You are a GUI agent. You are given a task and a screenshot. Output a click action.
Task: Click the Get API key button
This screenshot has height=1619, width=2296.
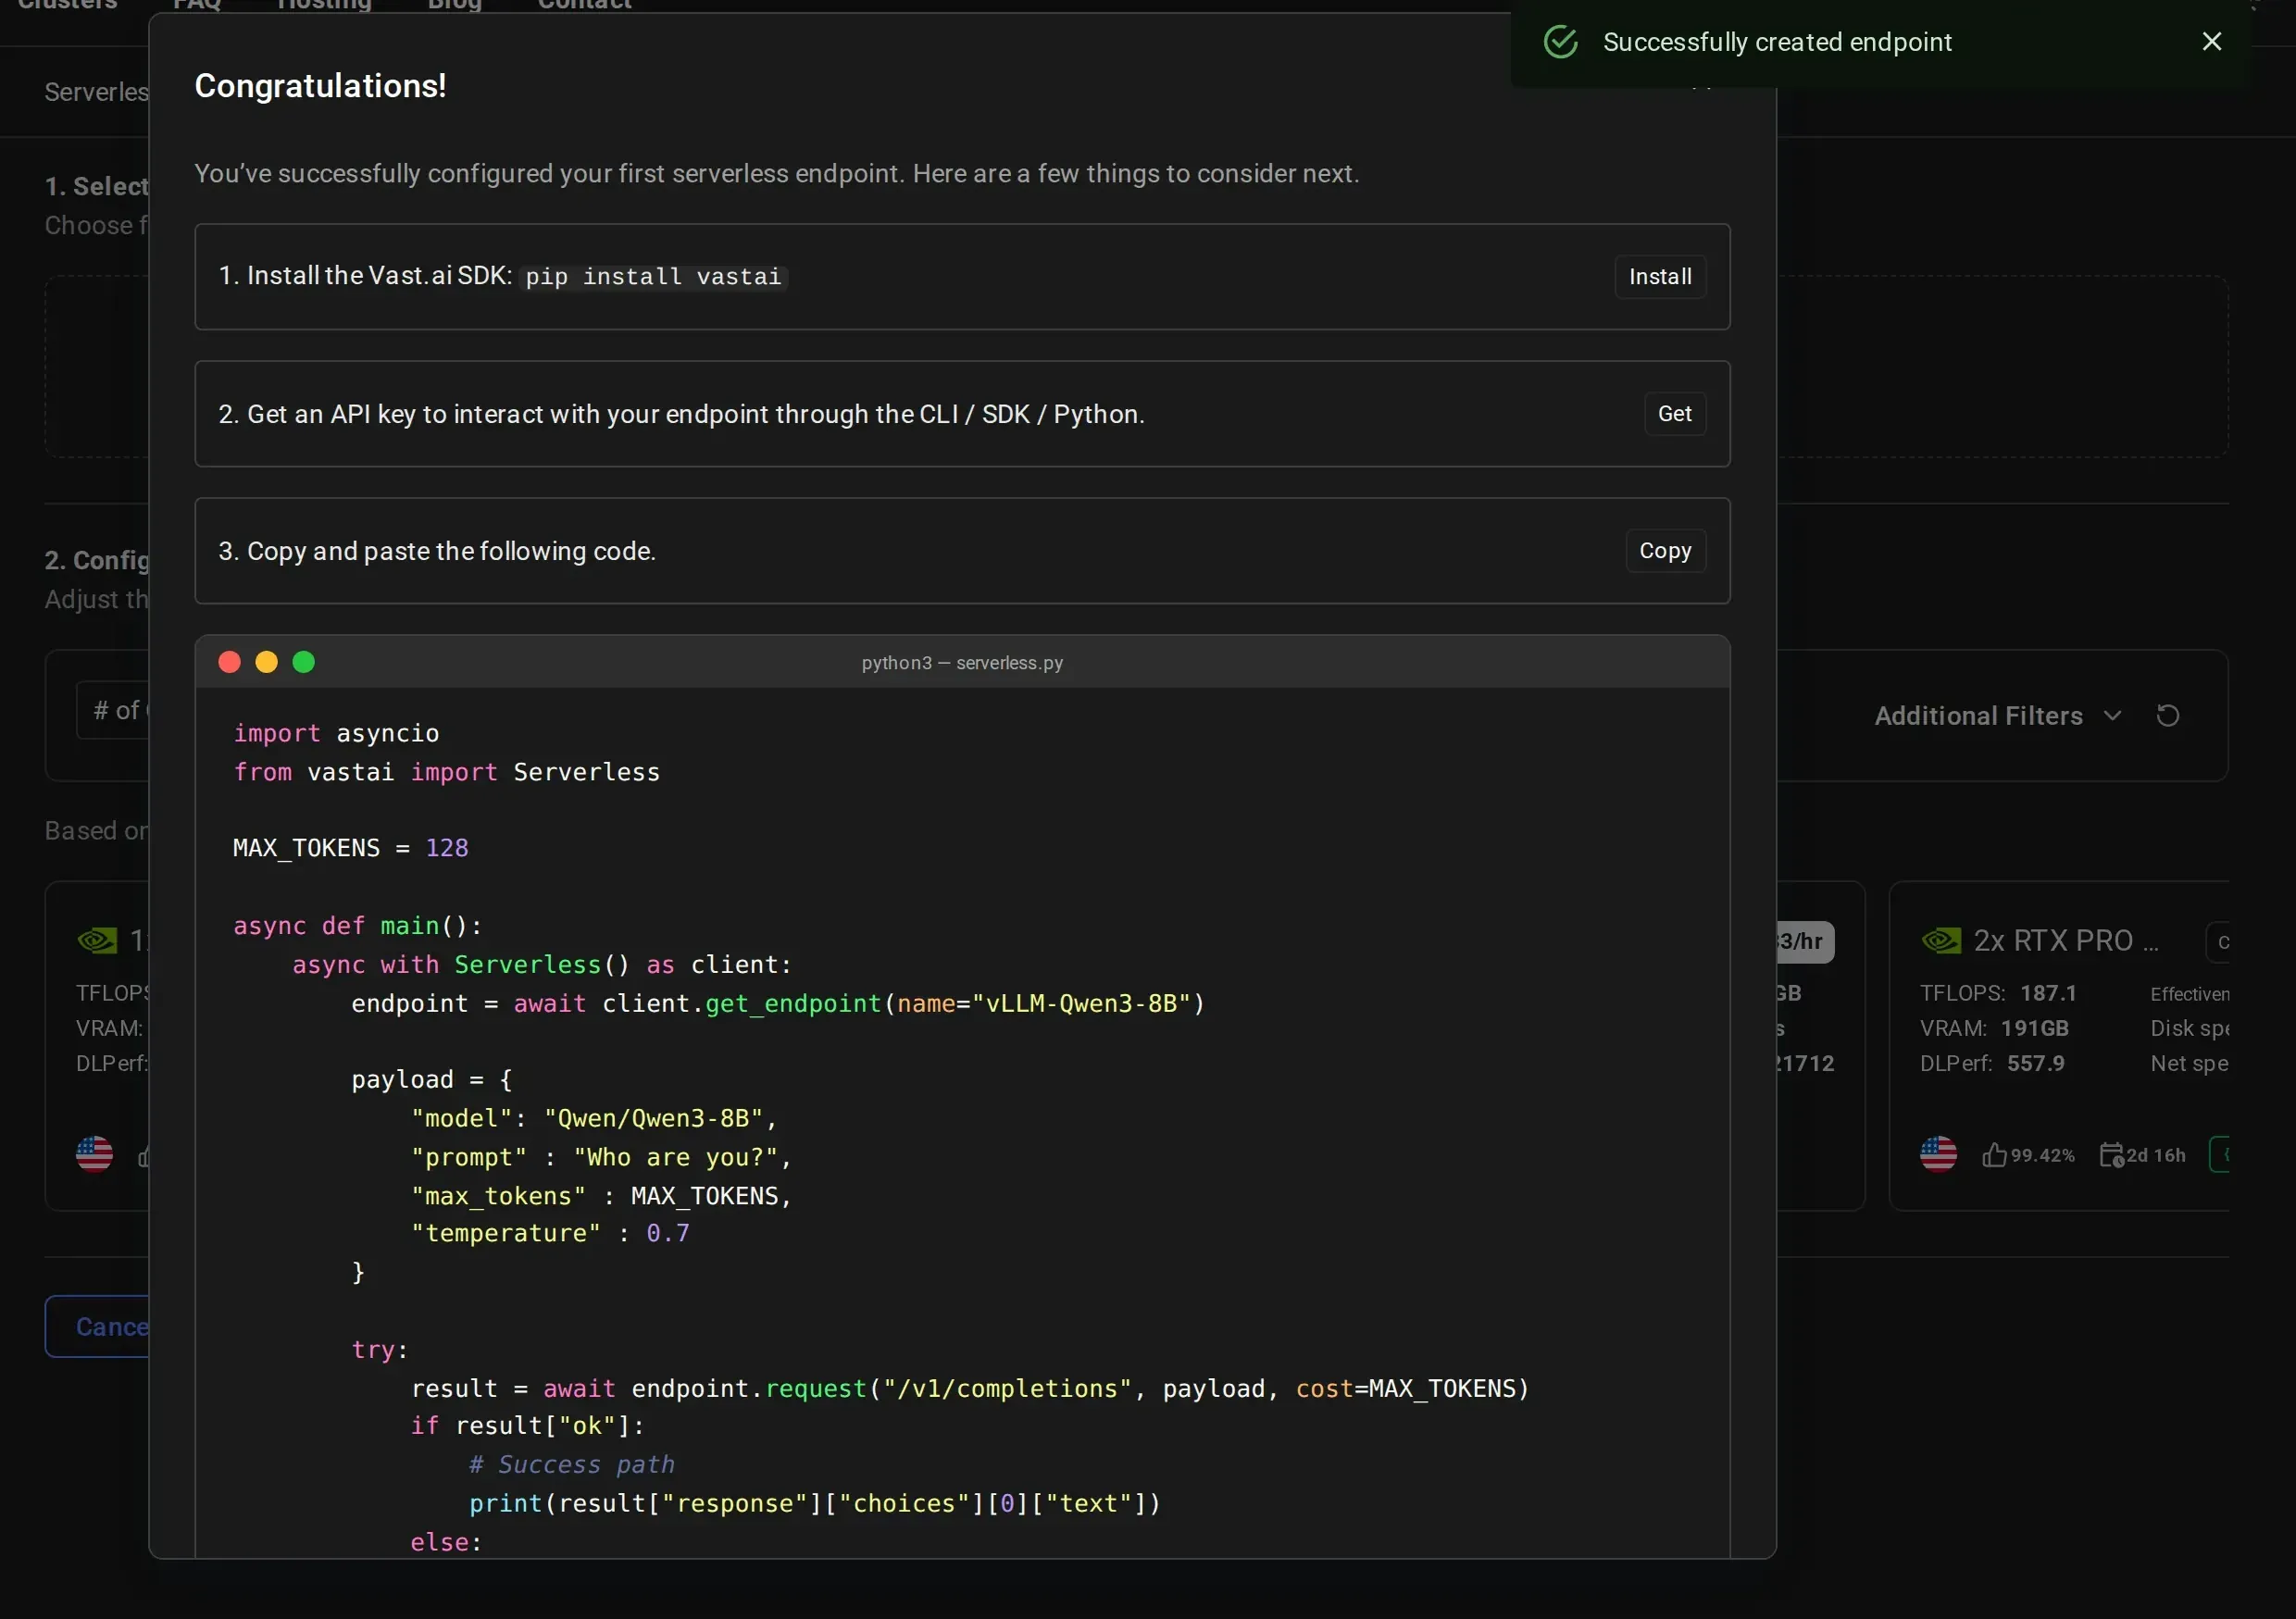pyautogui.click(x=1675, y=413)
